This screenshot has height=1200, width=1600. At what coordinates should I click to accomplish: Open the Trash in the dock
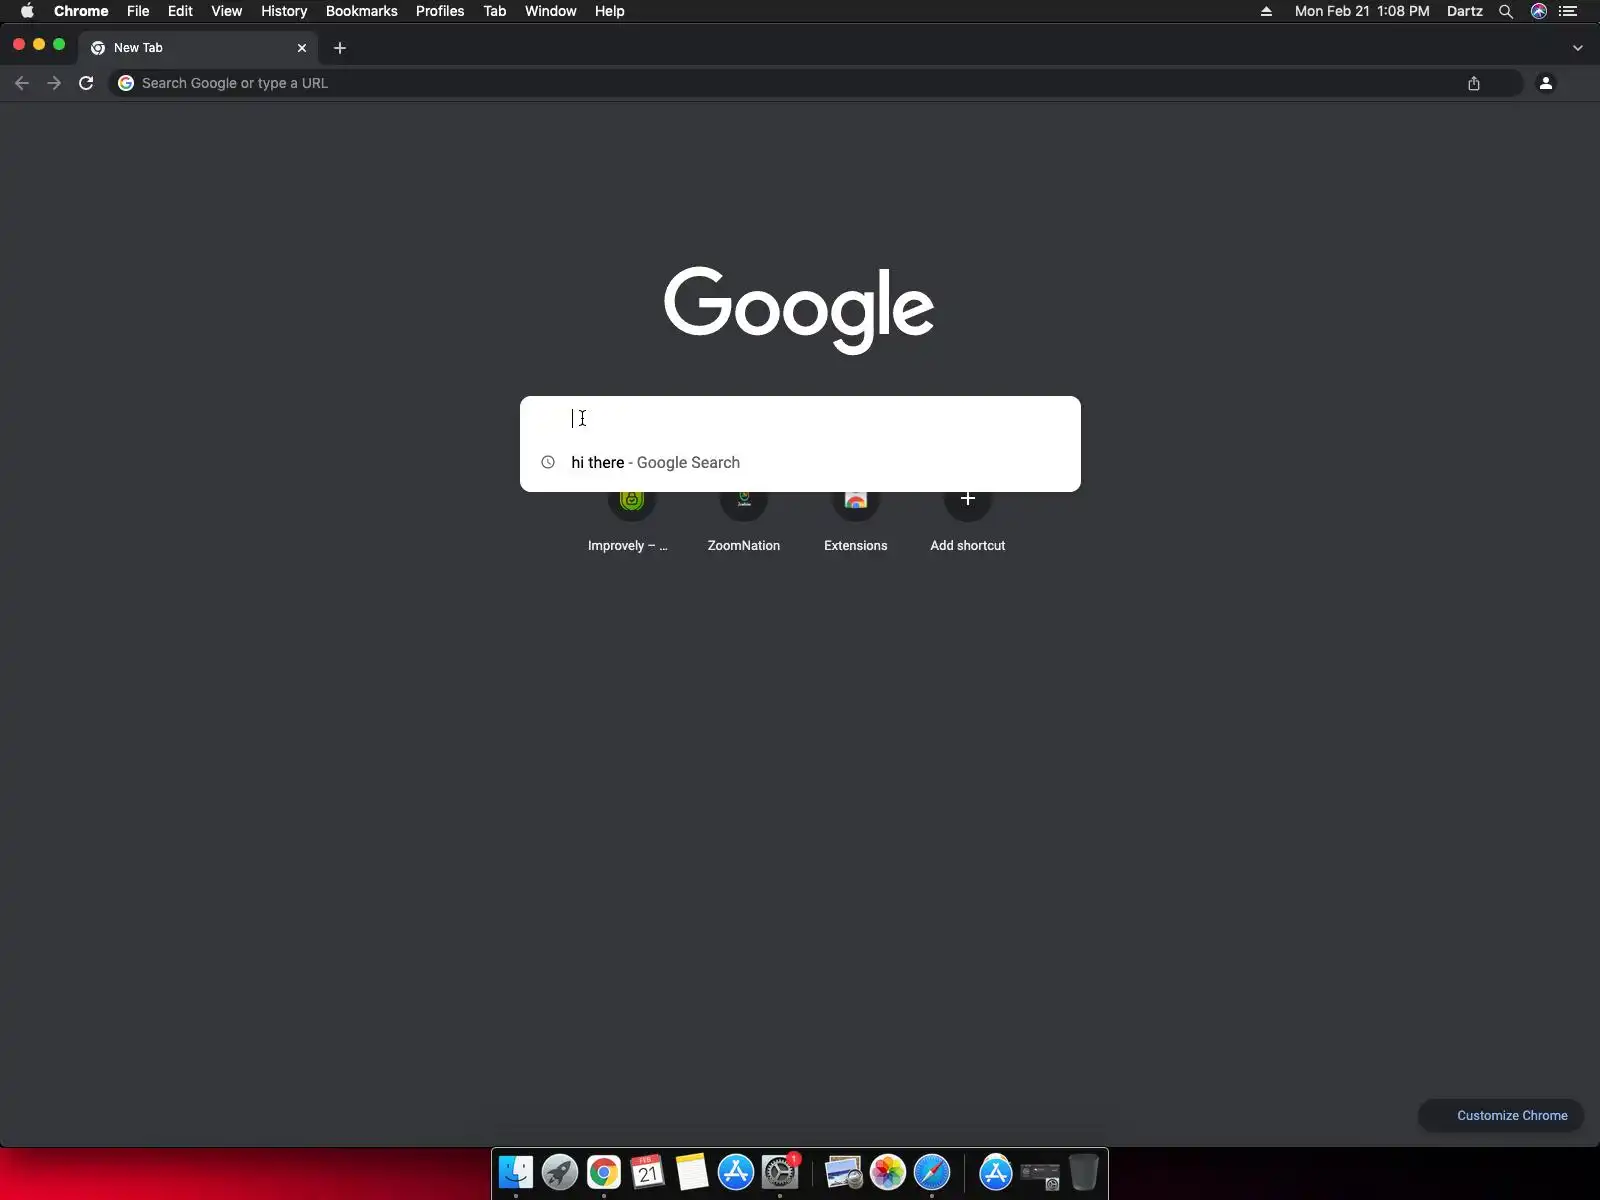1084,1172
